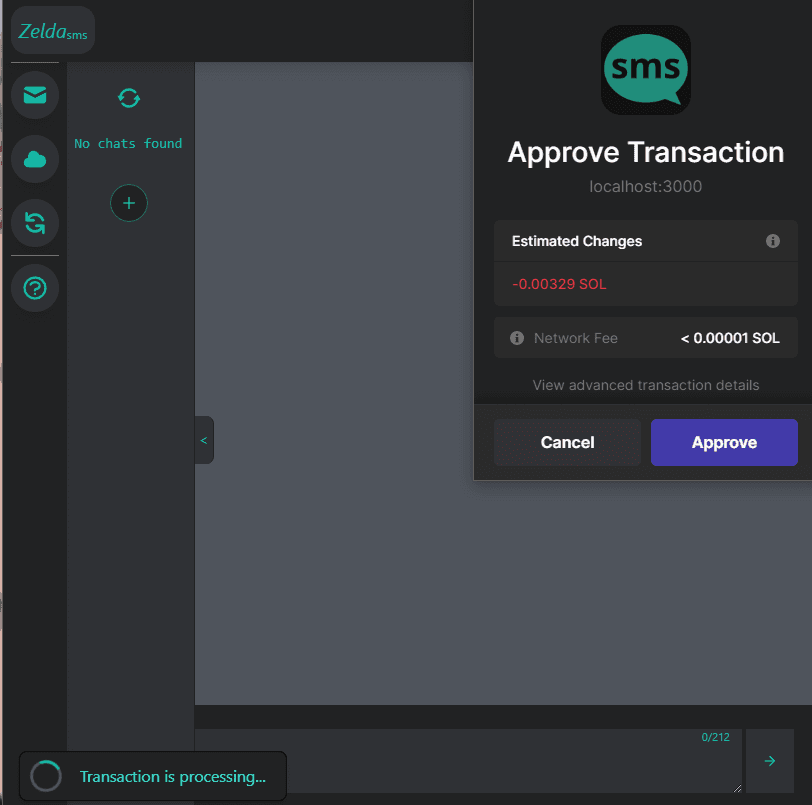Collapse the chat list side panel
The height and width of the screenshot is (805, 812).
(x=204, y=440)
